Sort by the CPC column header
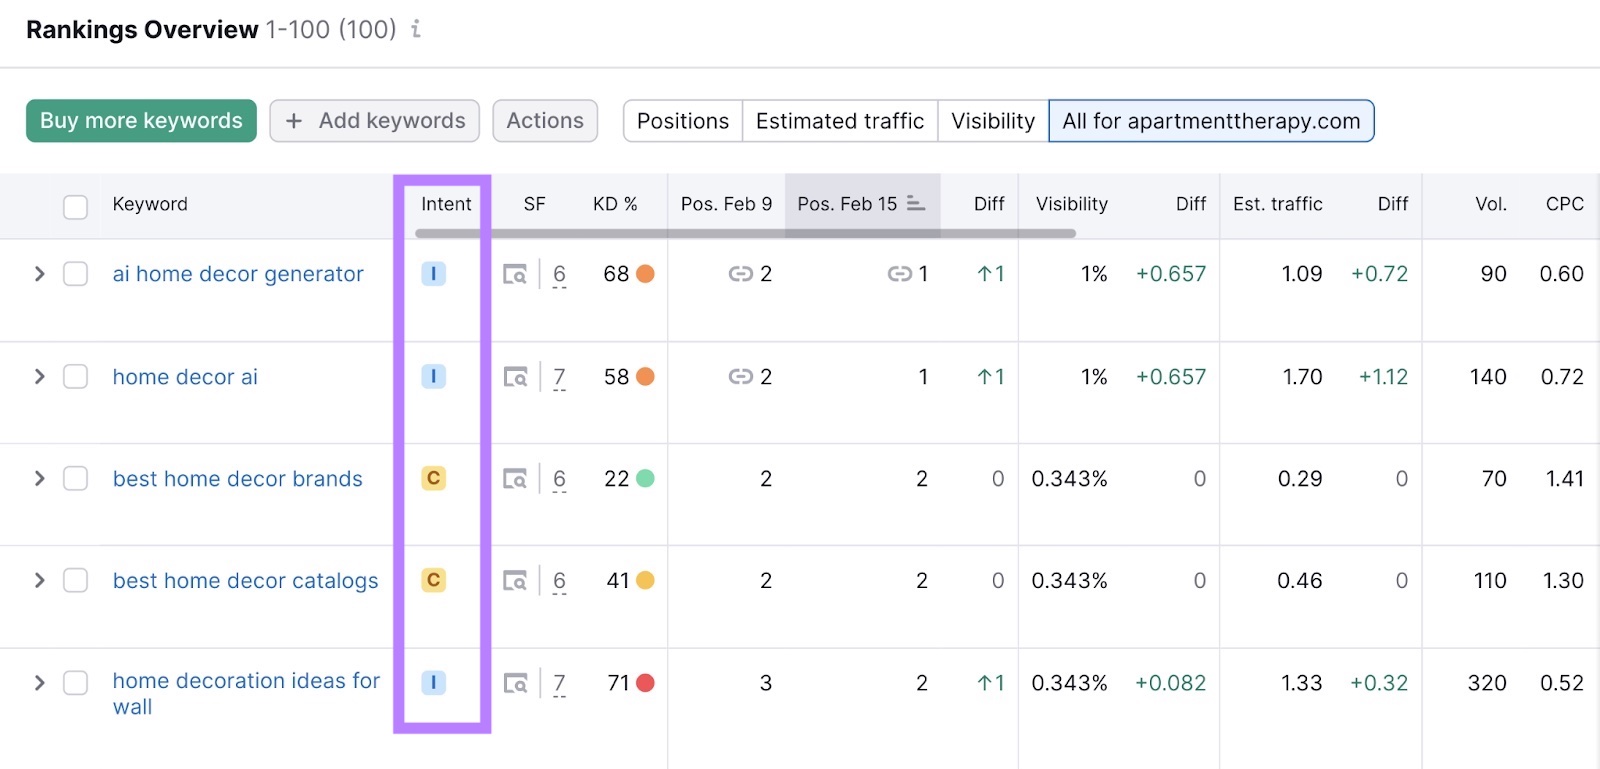The width and height of the screenshot is (1600, 769). click(x=1565, y=204)
